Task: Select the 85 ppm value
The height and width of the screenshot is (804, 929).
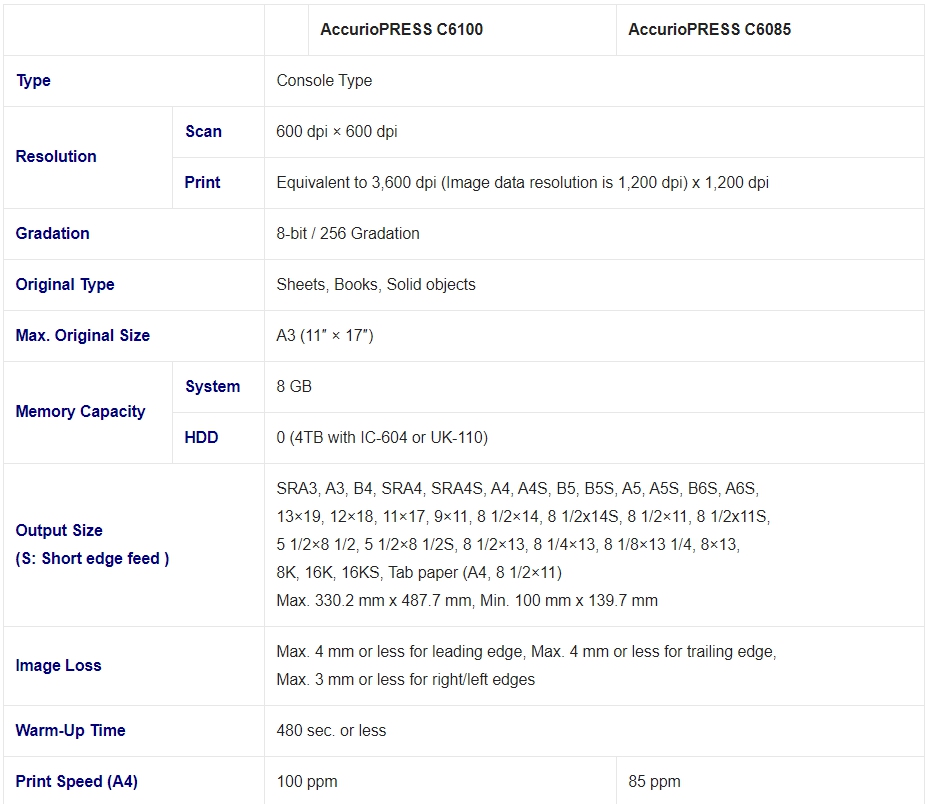Action: (x=654, y=782)
